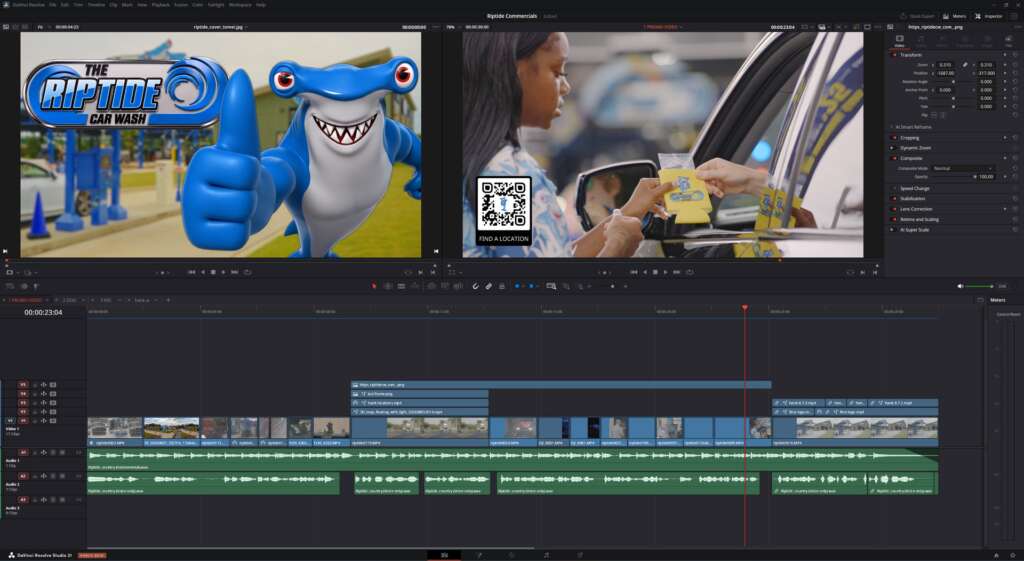This screenshot has width=1024, height=561.
Task: Go to last frame in source viewer
Action: tap(234, 272)
